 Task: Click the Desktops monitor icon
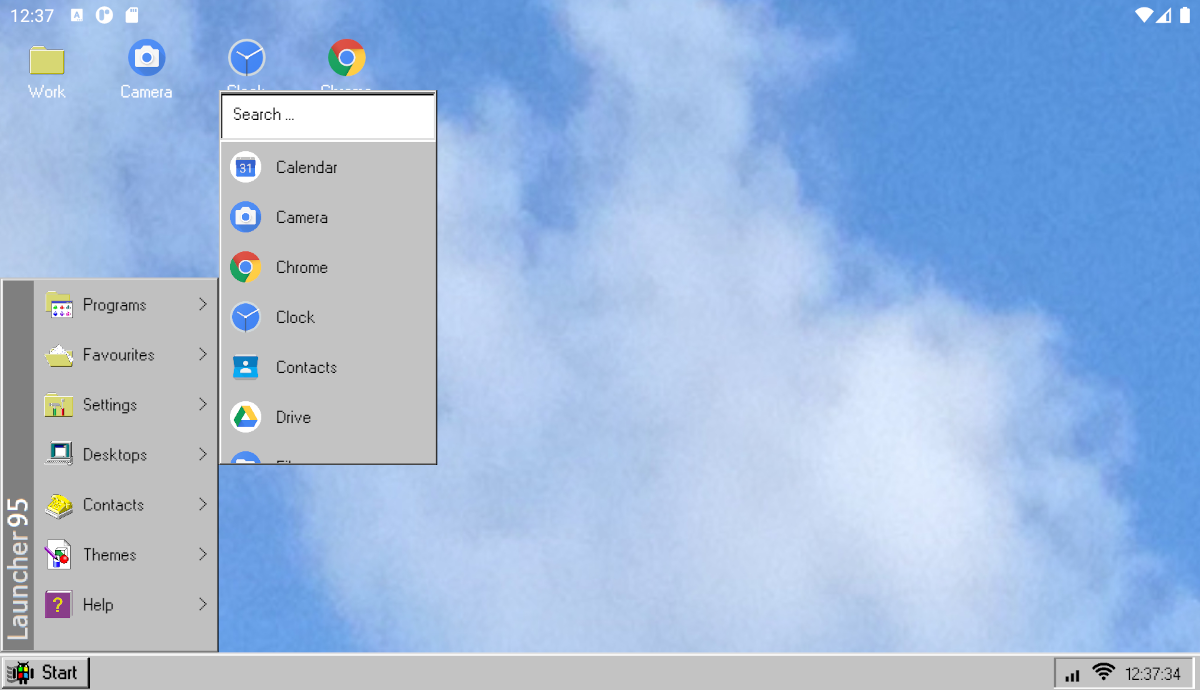pyautogui.click(x=59, y=454)
